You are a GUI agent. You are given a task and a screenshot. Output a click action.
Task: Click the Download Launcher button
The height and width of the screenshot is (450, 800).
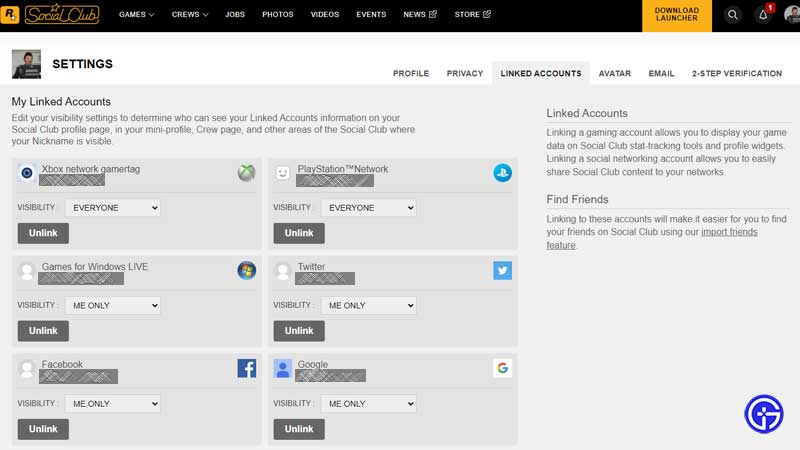[676, 15]
